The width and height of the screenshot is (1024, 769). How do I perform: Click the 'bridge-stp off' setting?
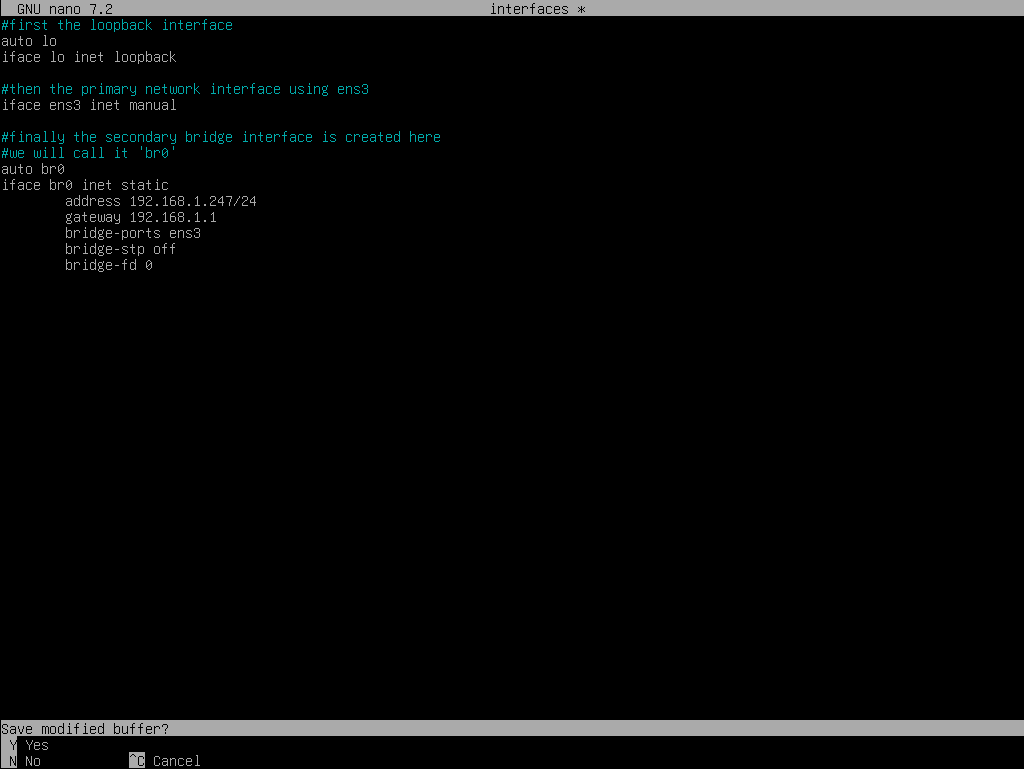pos(120,249)
